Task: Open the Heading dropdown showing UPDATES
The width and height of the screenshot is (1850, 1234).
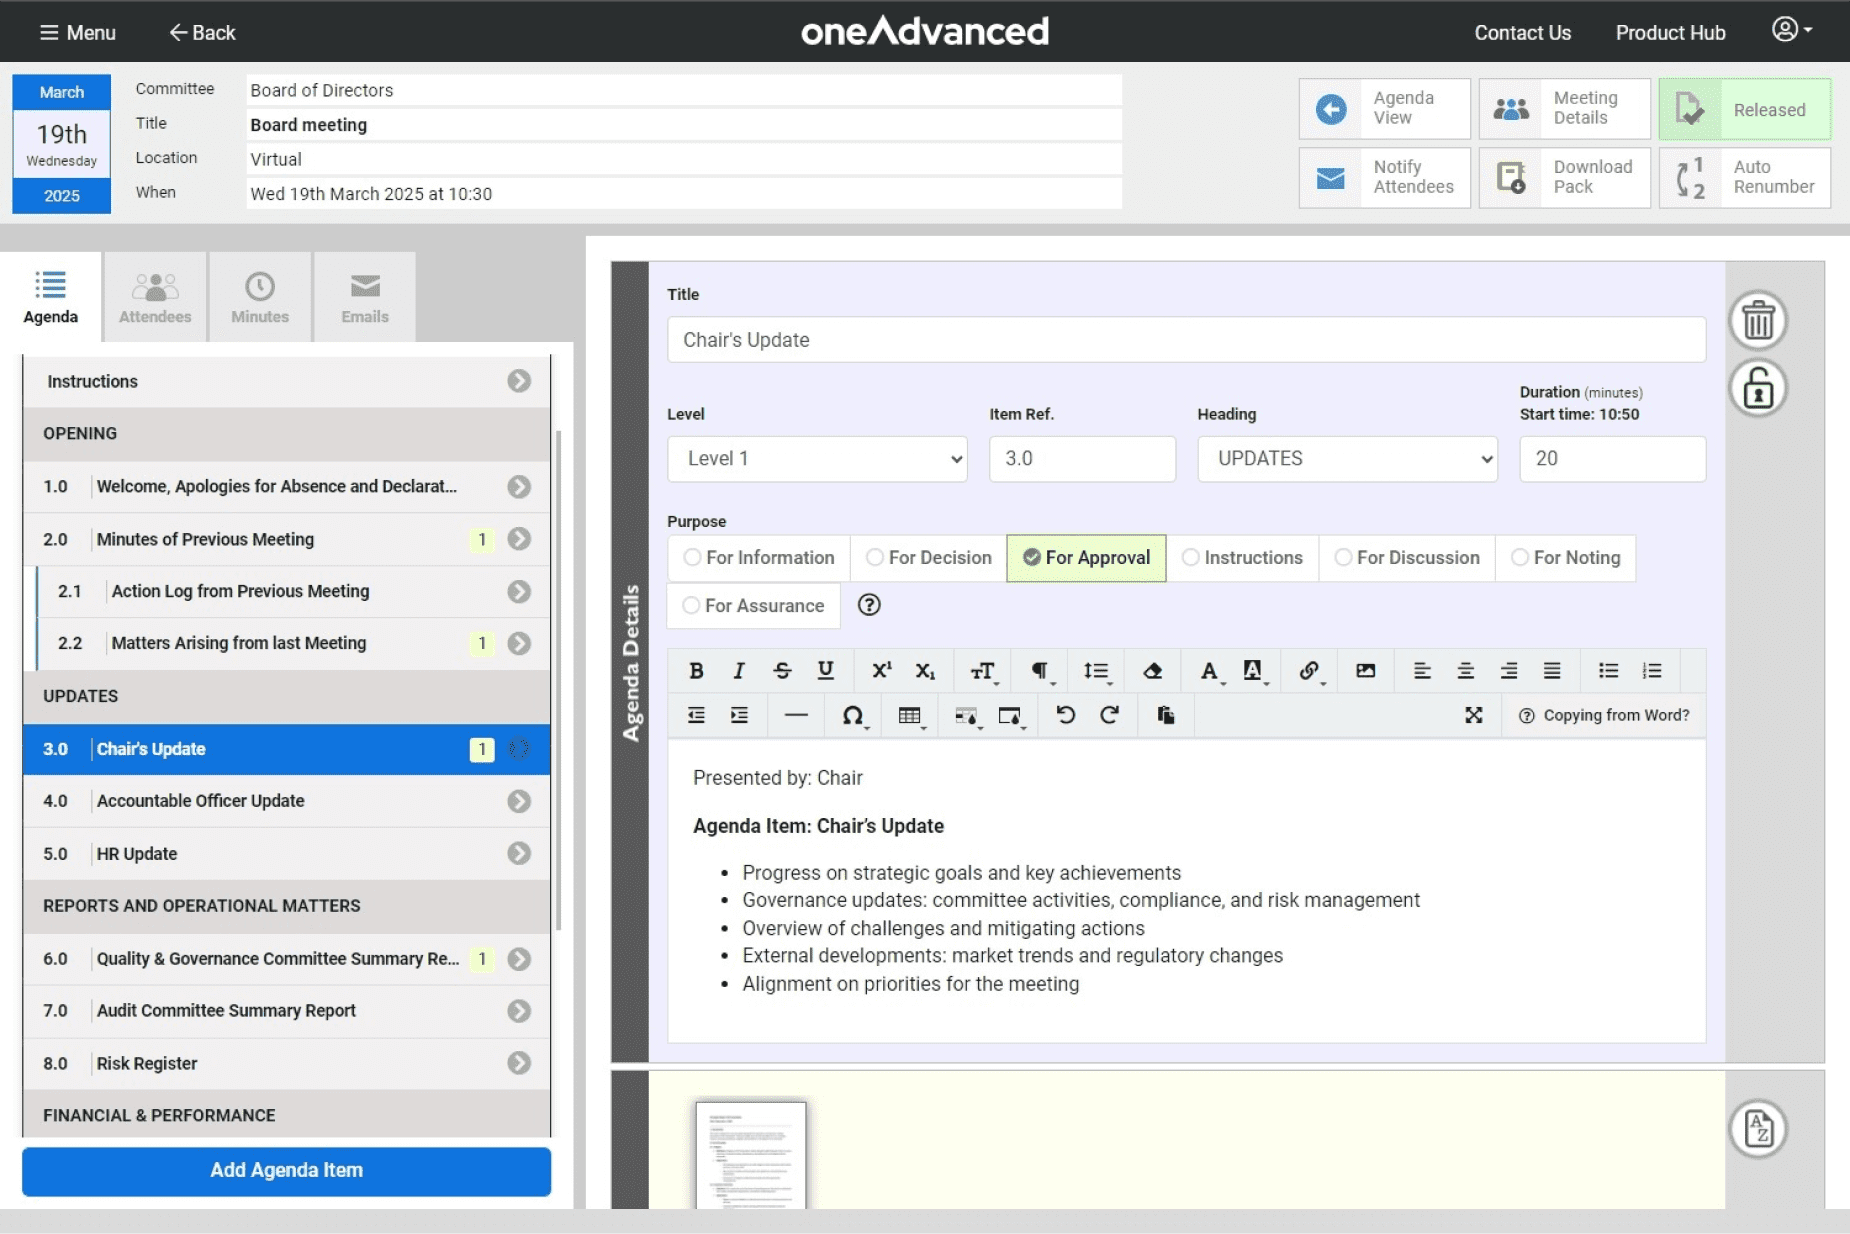Action: (1347, 459)
